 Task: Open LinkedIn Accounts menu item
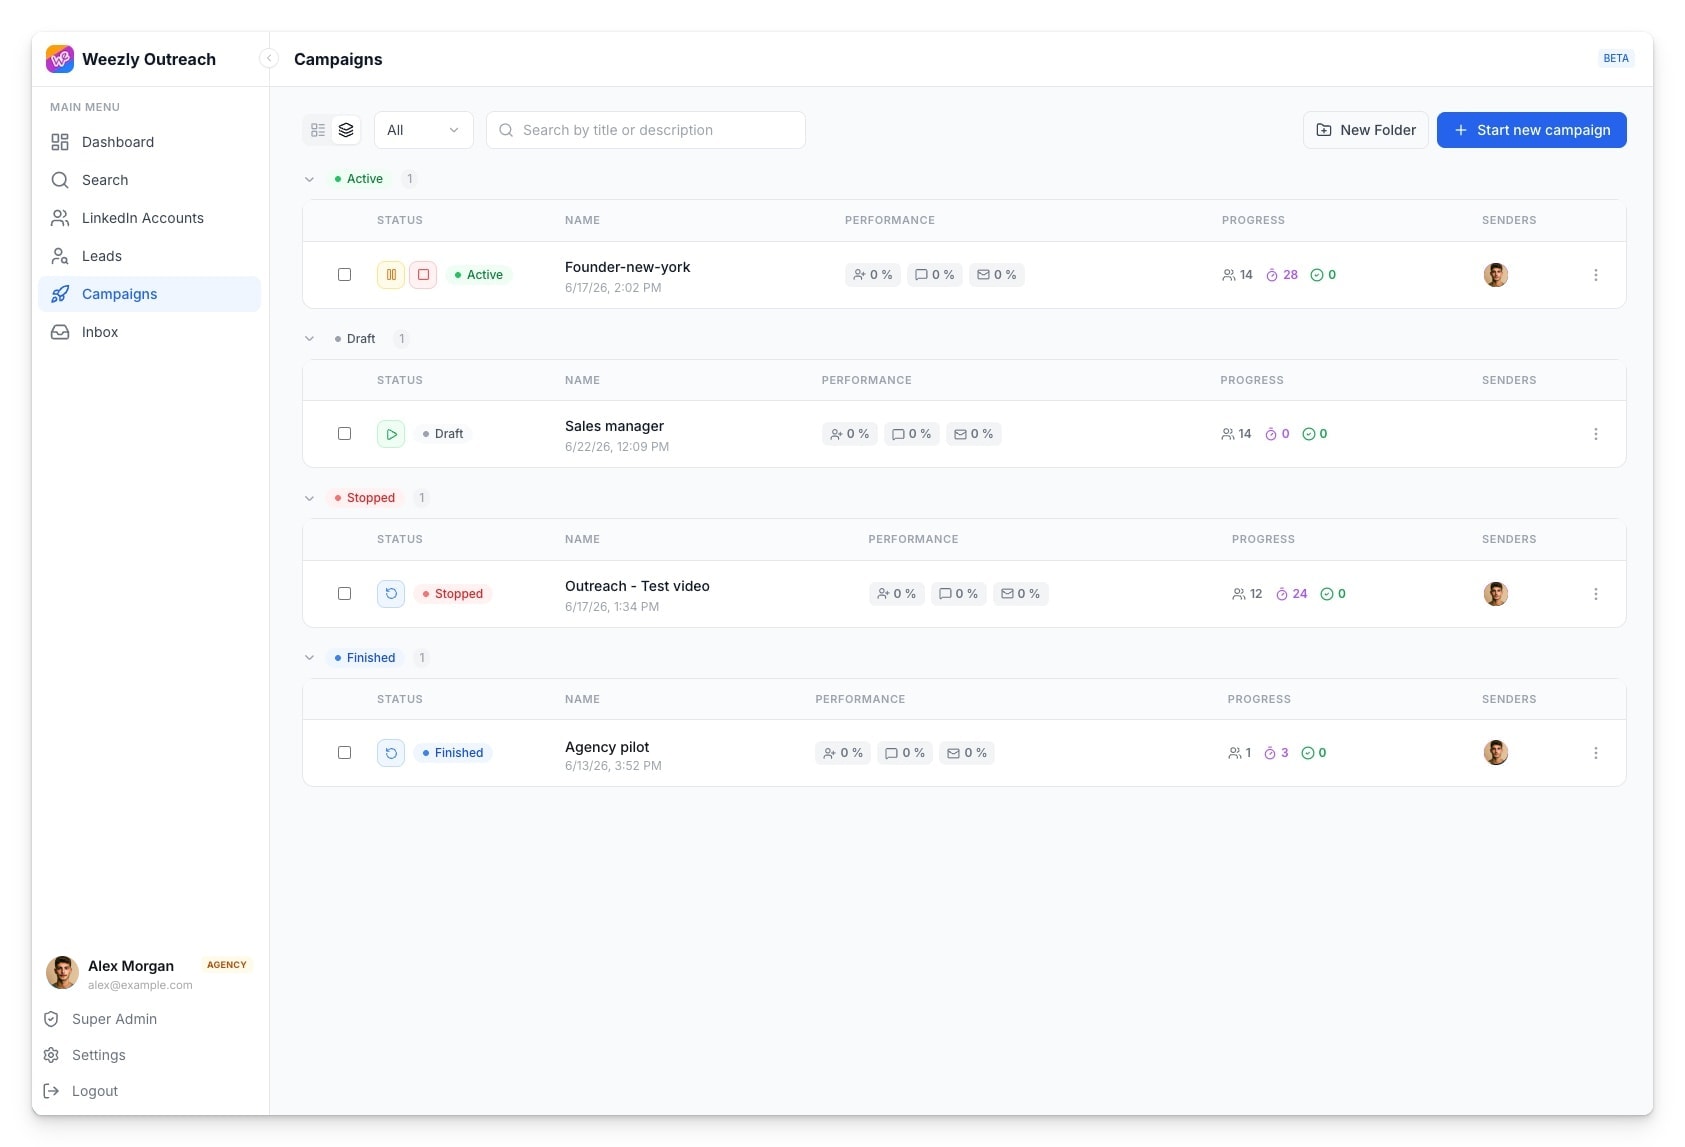(x=149, y=218)
